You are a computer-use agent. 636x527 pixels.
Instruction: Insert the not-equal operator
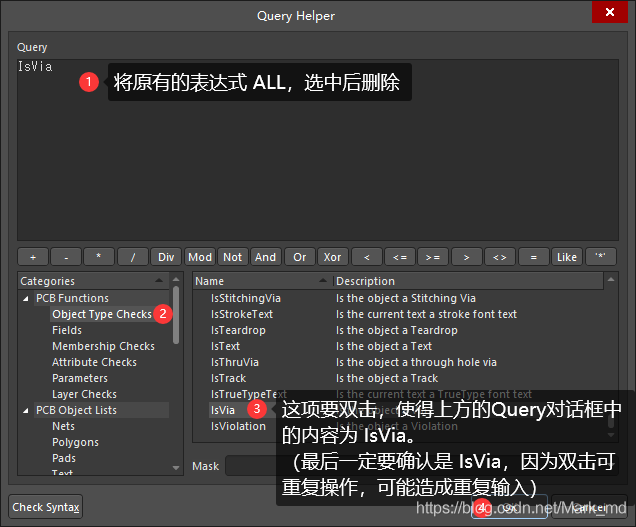coord(500,257)
